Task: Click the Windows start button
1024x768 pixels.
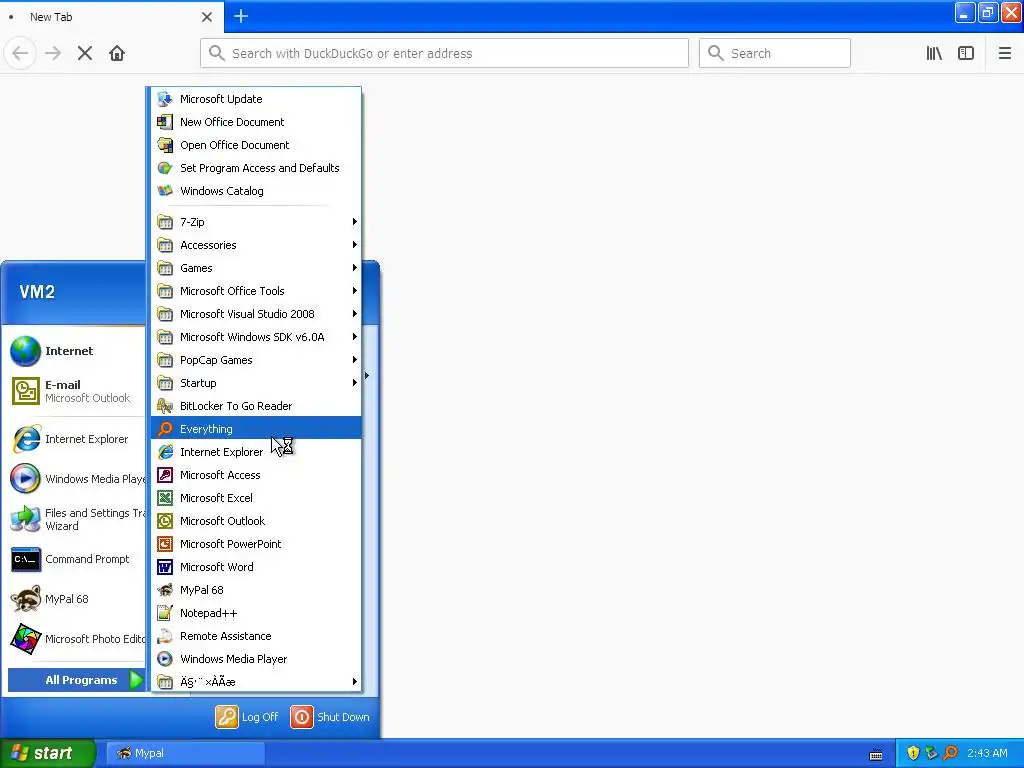Action: (x=47, y=753)
